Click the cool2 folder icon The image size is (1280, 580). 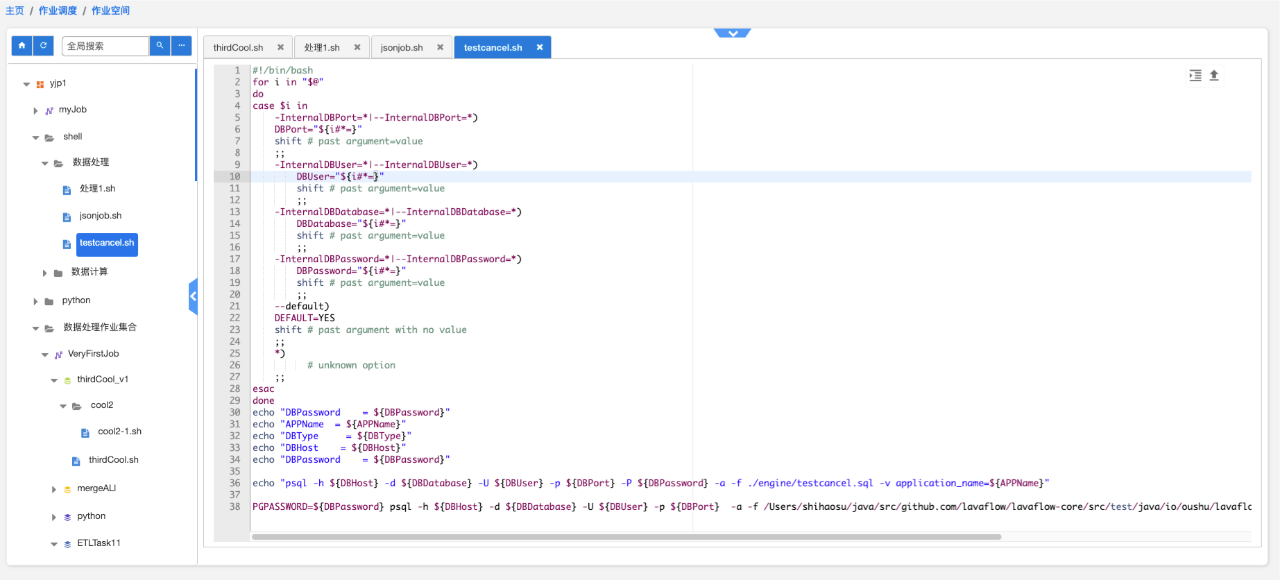(76, 406)
